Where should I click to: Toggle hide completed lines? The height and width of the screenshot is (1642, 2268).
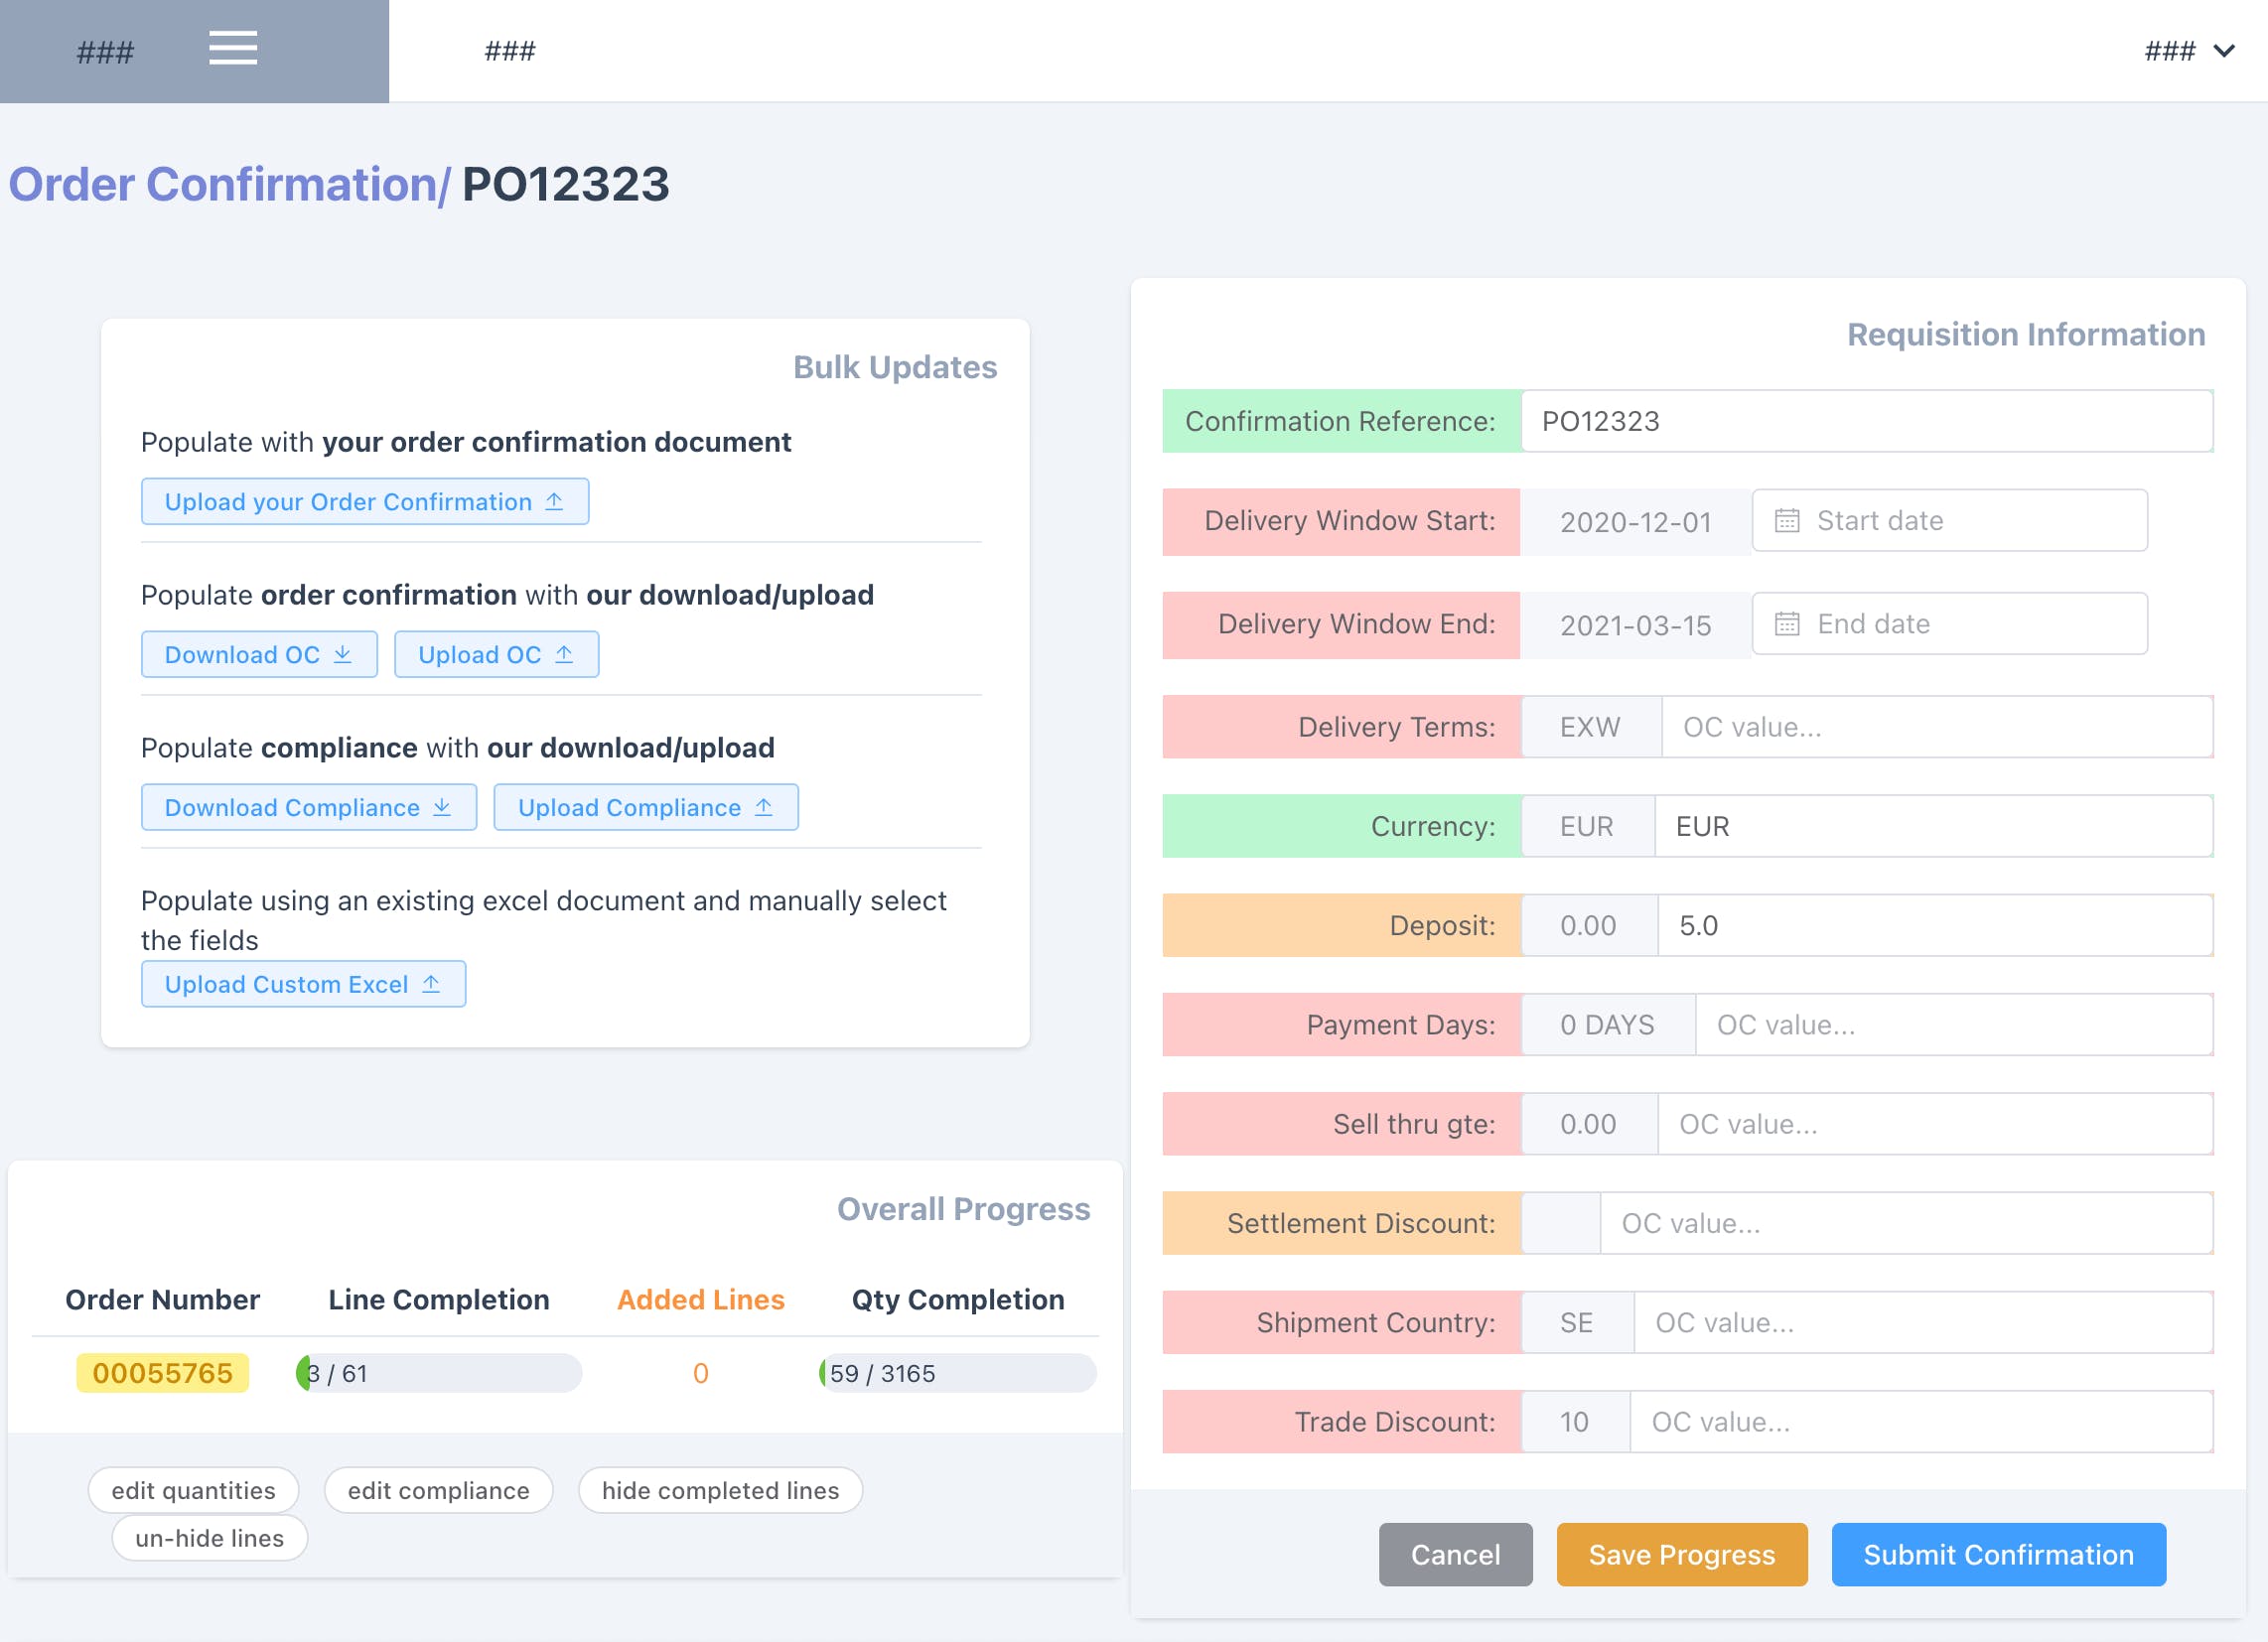(720, 1490)
